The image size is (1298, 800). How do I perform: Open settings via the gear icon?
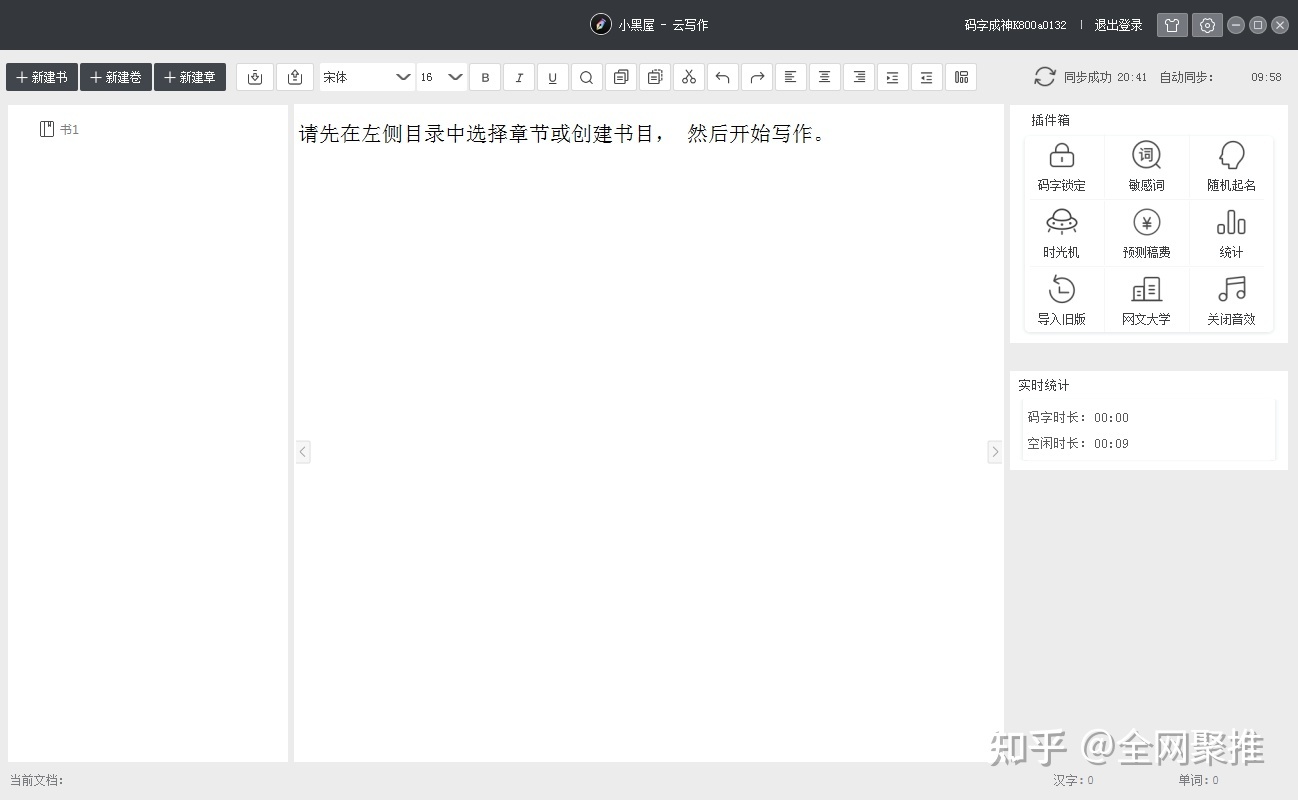1207,25
